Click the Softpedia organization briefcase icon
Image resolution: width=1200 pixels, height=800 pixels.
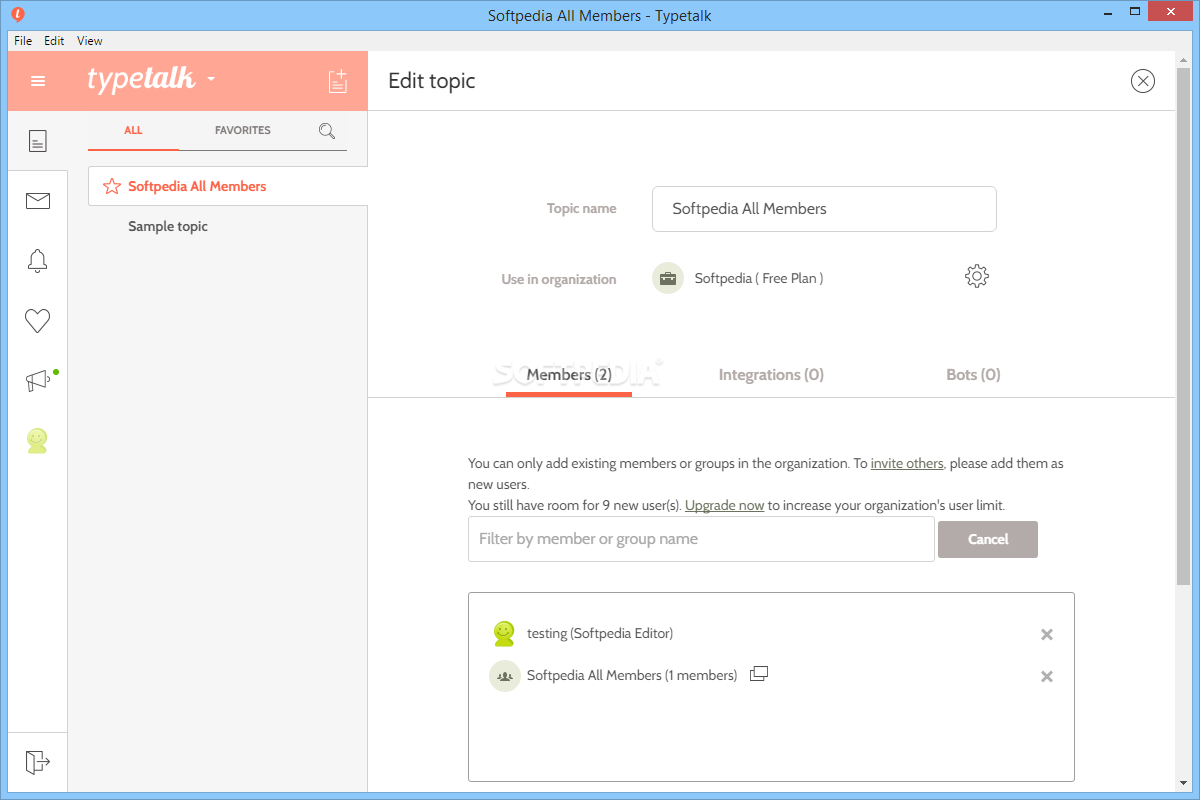(x=668, y=278)
